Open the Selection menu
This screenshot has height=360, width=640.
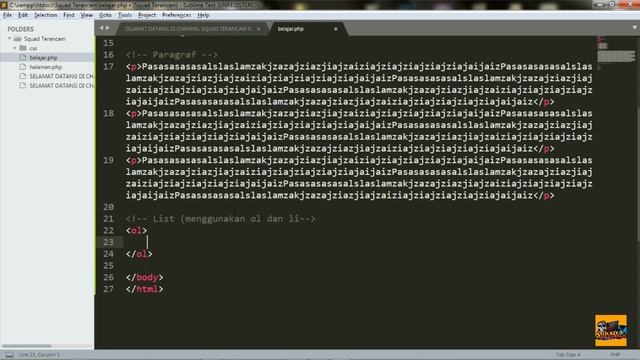(45, 15)
